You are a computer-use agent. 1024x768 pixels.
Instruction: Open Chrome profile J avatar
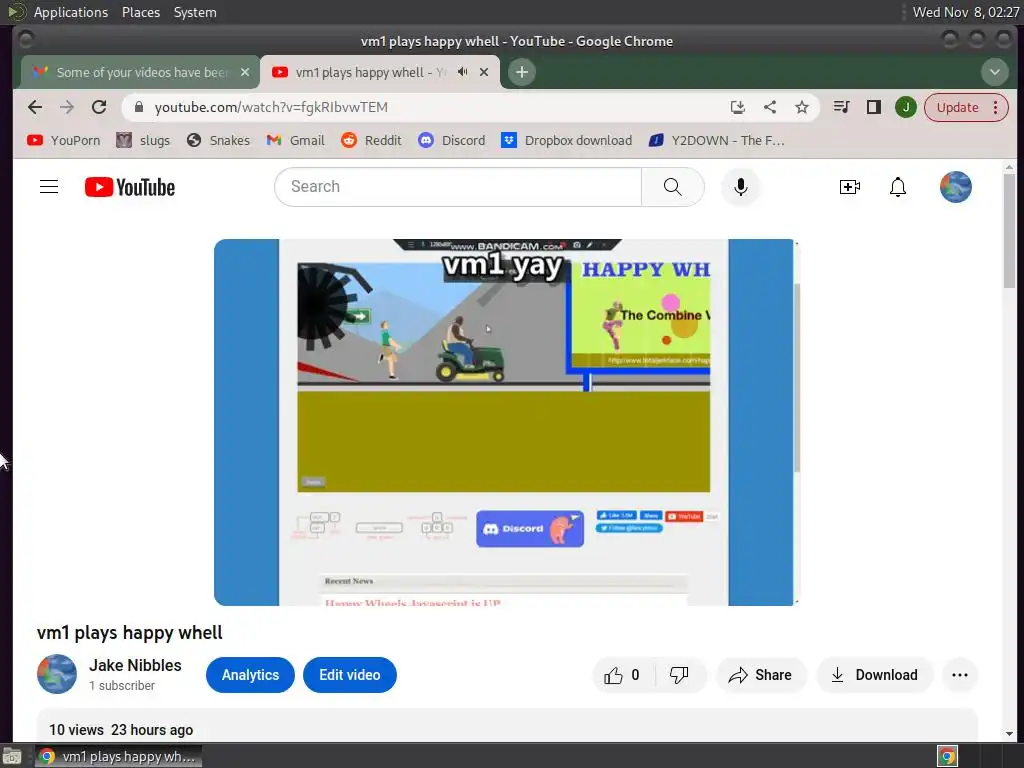[x=906, y=107]
